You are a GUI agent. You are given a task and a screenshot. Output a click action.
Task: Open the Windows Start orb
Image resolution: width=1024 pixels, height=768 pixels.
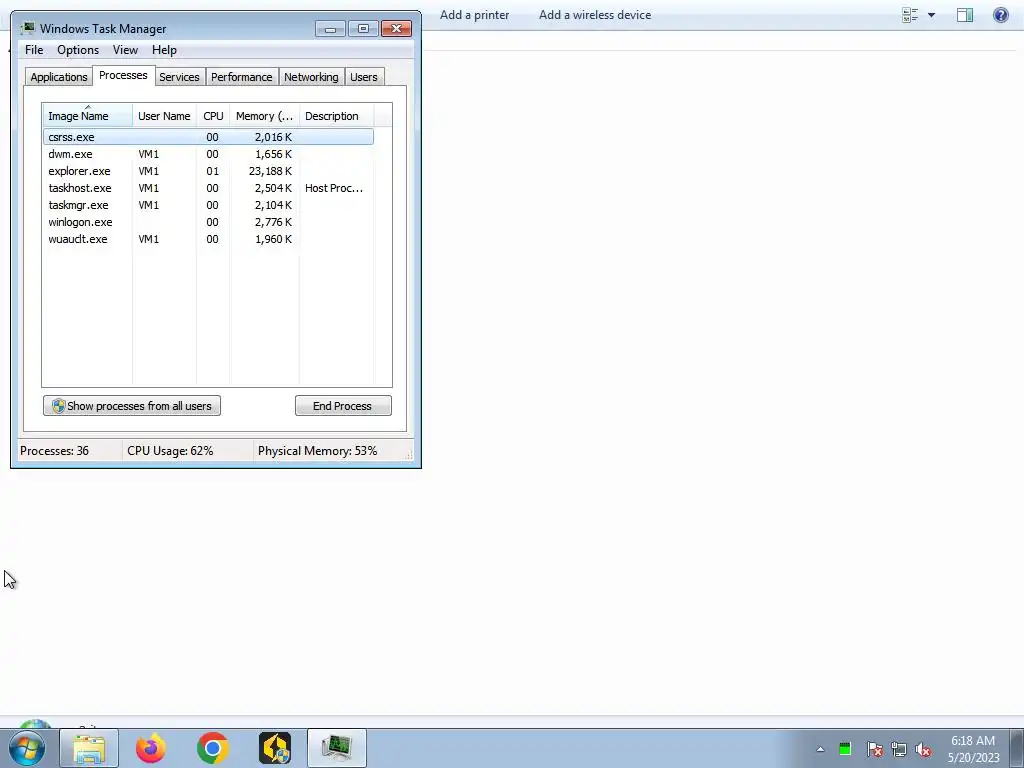27,748
